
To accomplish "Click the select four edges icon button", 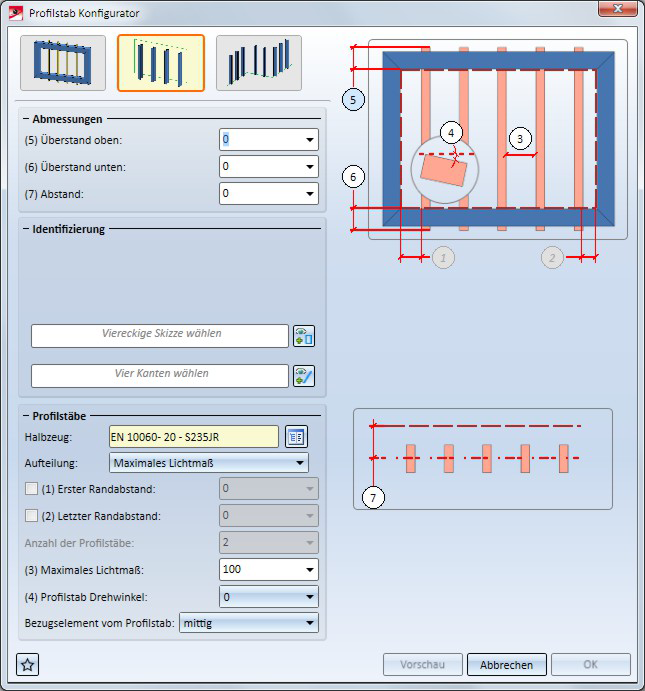I will [304, 376].
